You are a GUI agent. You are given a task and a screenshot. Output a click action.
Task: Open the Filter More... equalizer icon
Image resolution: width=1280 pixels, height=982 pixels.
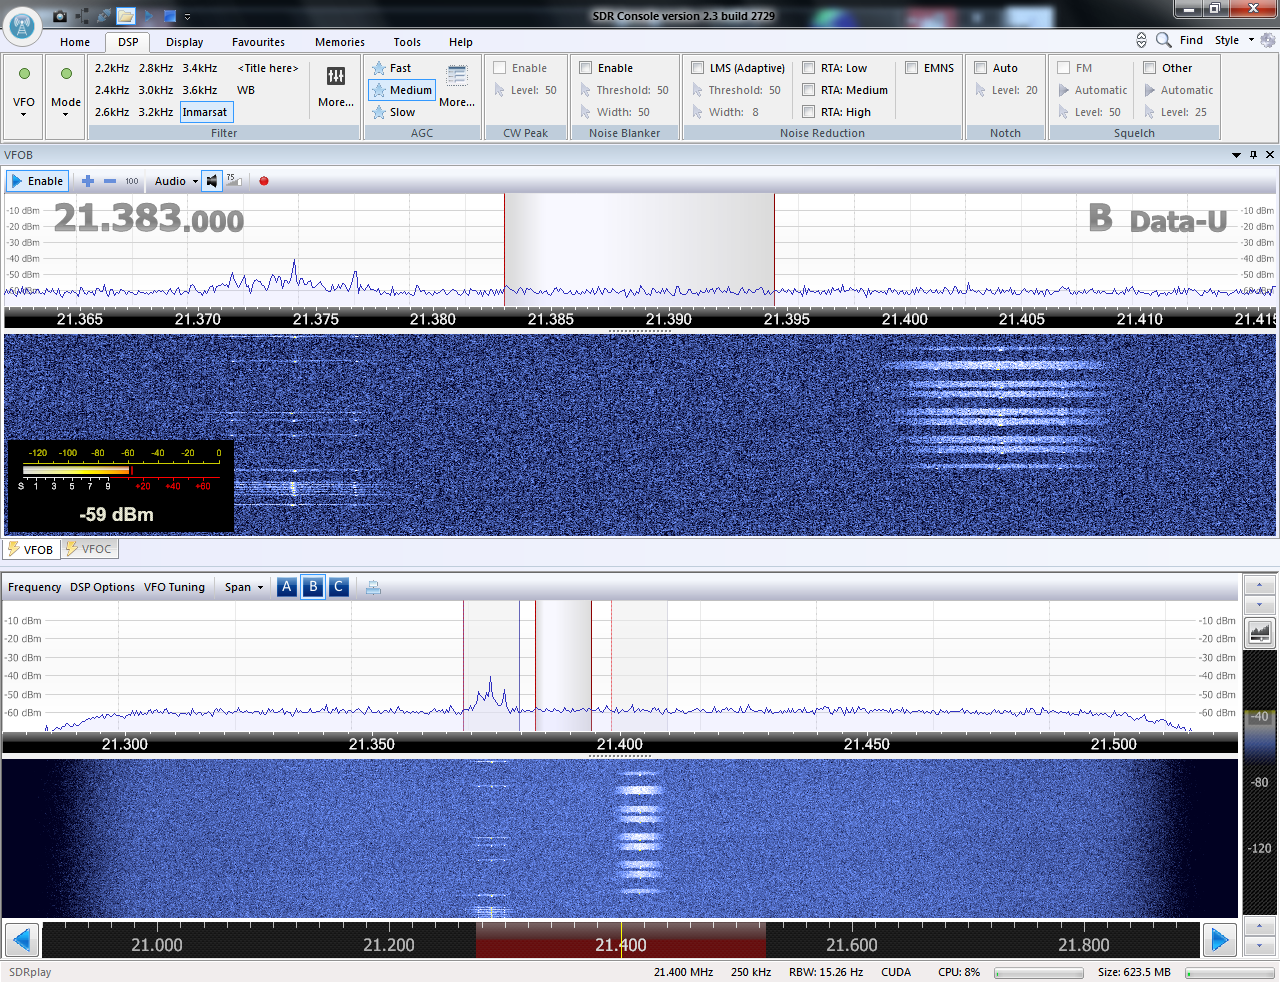point(335,82)
